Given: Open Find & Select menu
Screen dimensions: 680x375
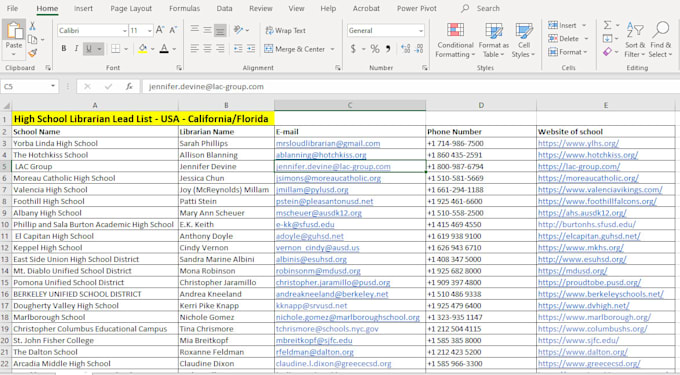Looking at the screenshot, I should [661, 40].
